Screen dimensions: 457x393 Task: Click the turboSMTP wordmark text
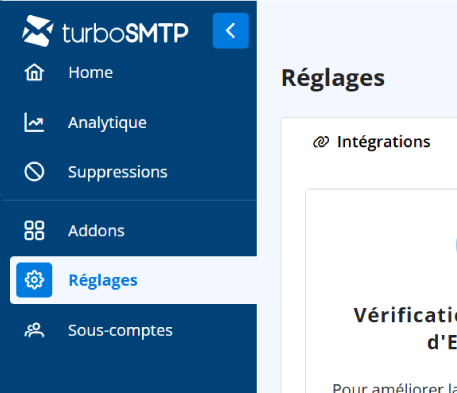click(x=125, y=33)
